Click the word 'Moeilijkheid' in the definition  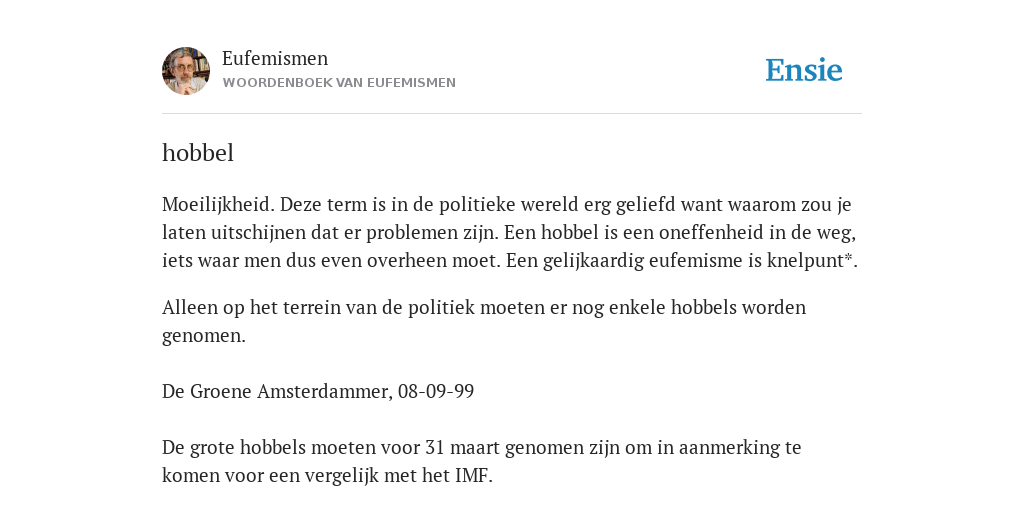(x=220, y=205)
